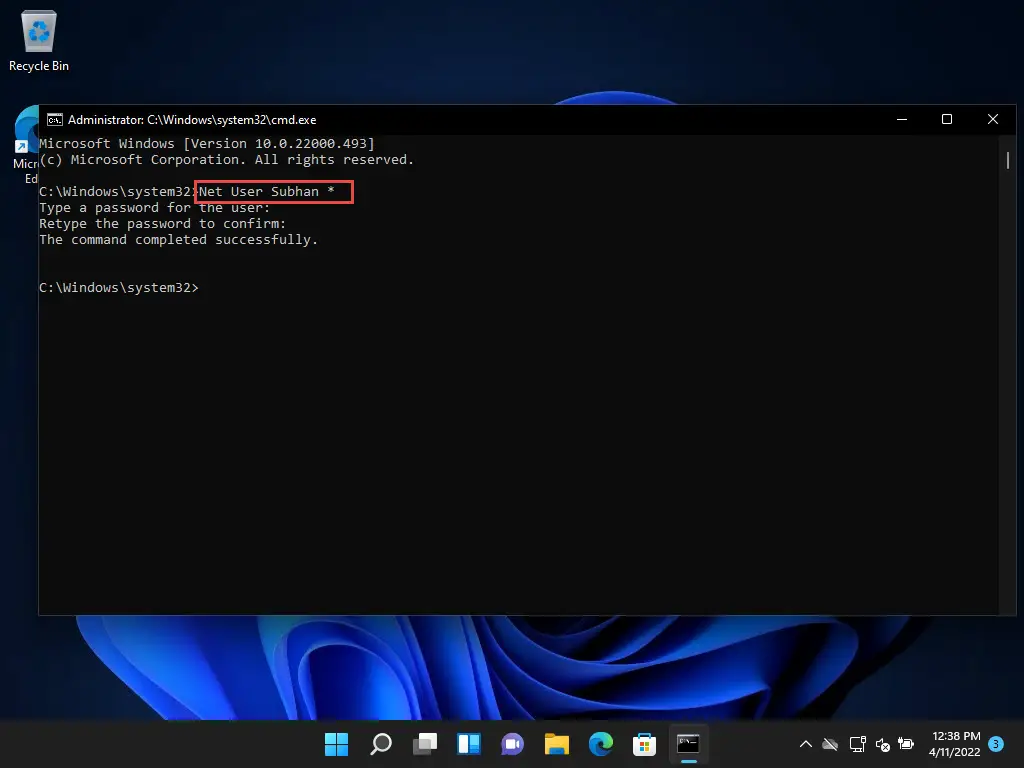Open notifications badge showing 3
The height and width of the screenshot is (768, 1024).
point(995,744)
